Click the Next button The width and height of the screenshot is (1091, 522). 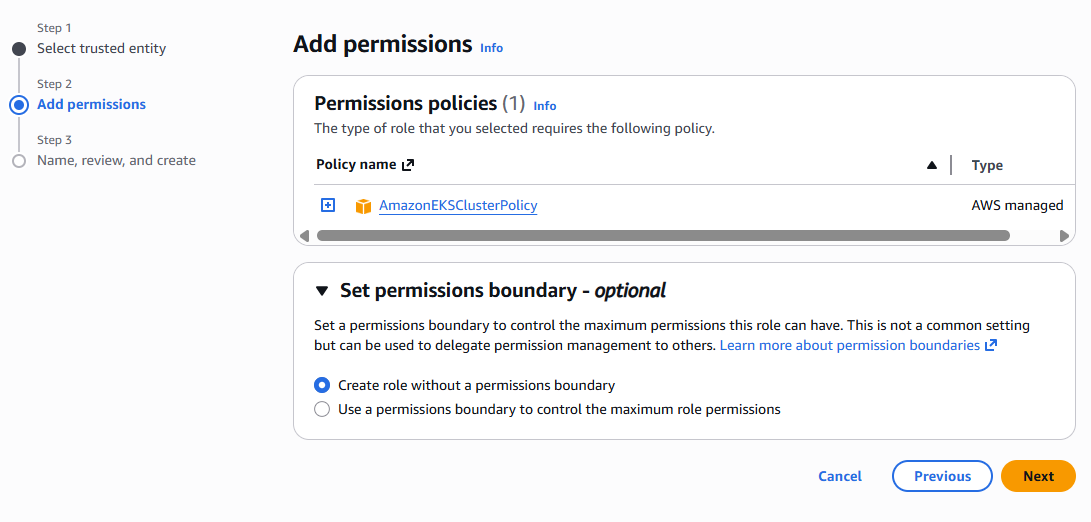(x=1038, y=476)
